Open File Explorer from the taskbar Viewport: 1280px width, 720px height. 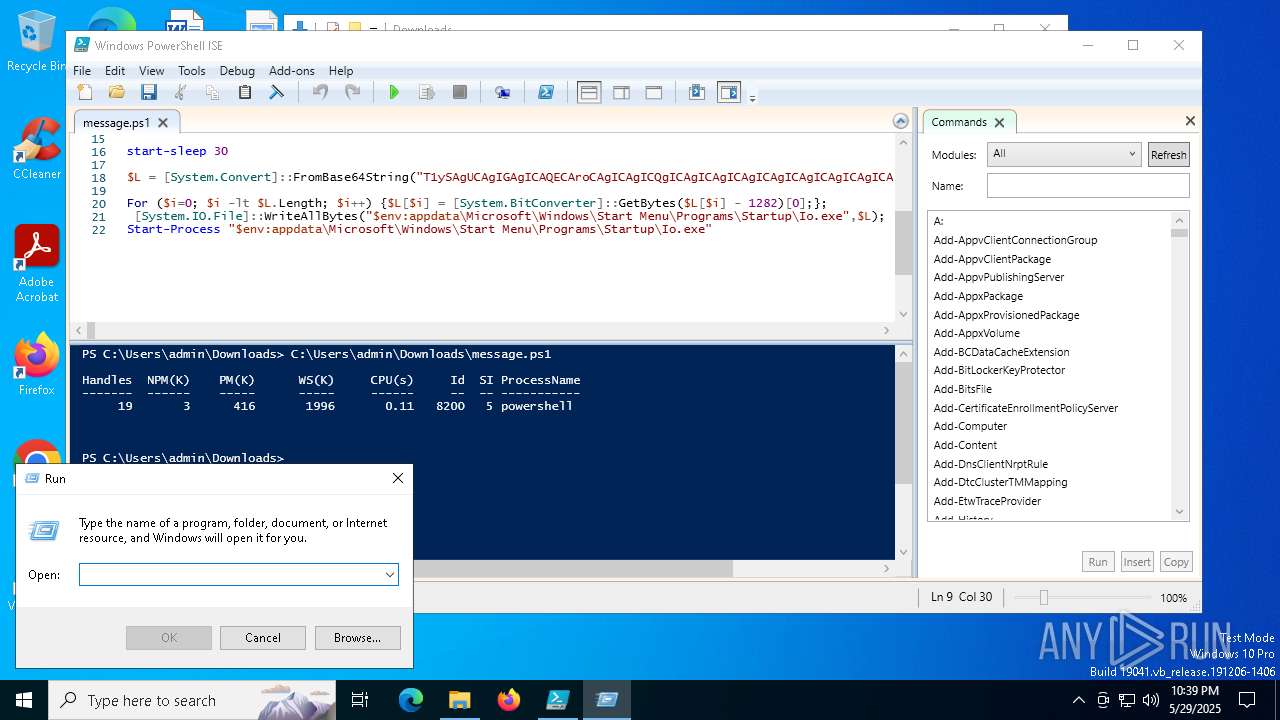459,700
